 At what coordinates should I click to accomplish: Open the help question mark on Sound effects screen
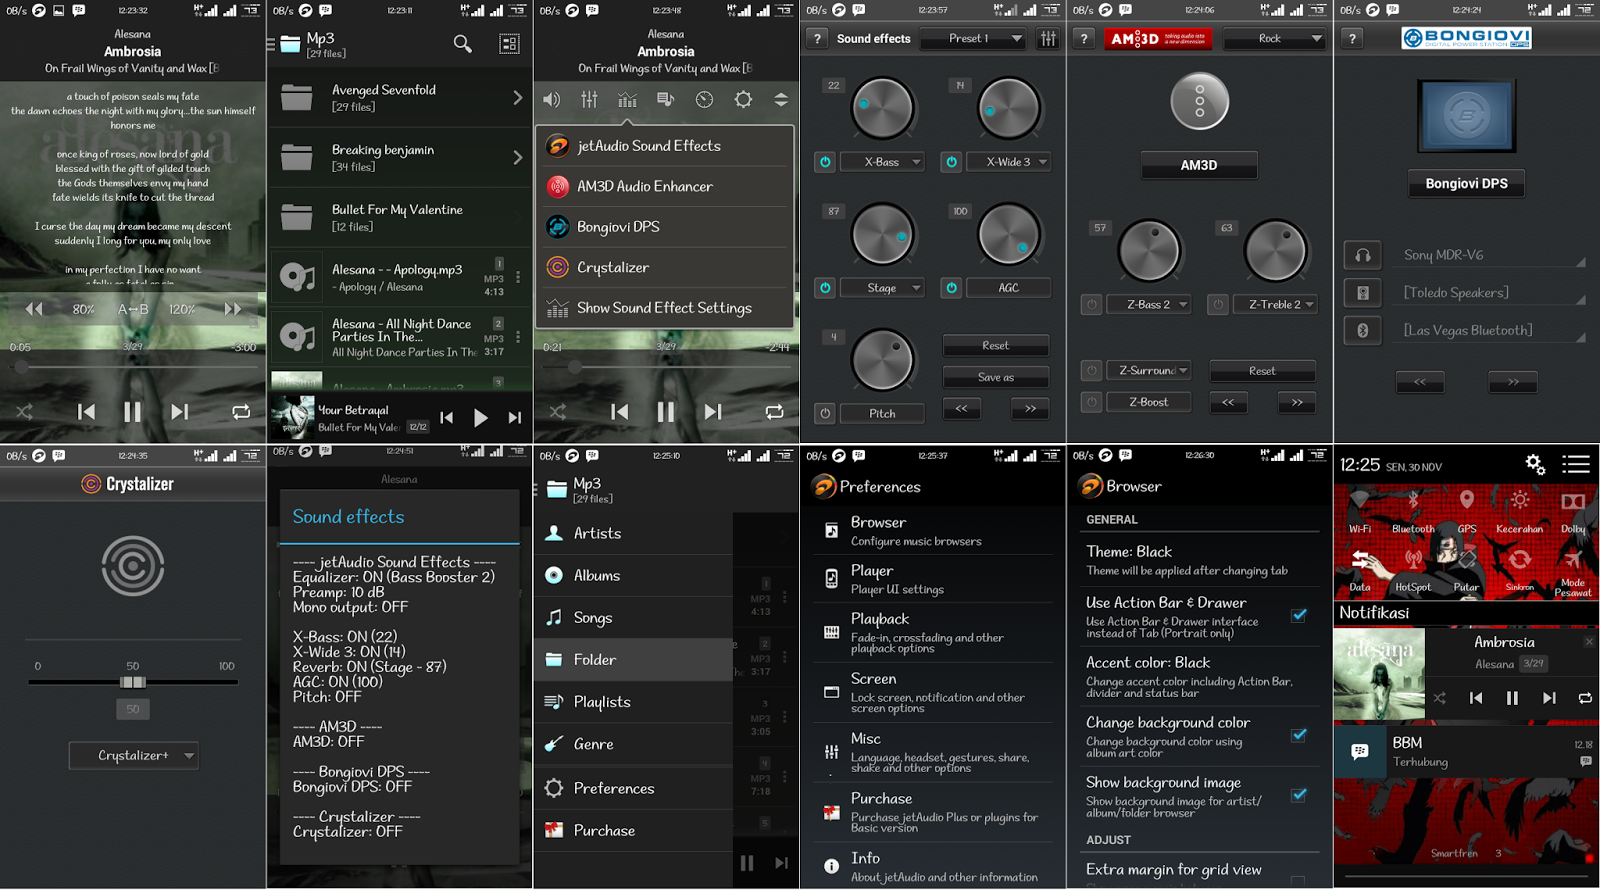817,38
